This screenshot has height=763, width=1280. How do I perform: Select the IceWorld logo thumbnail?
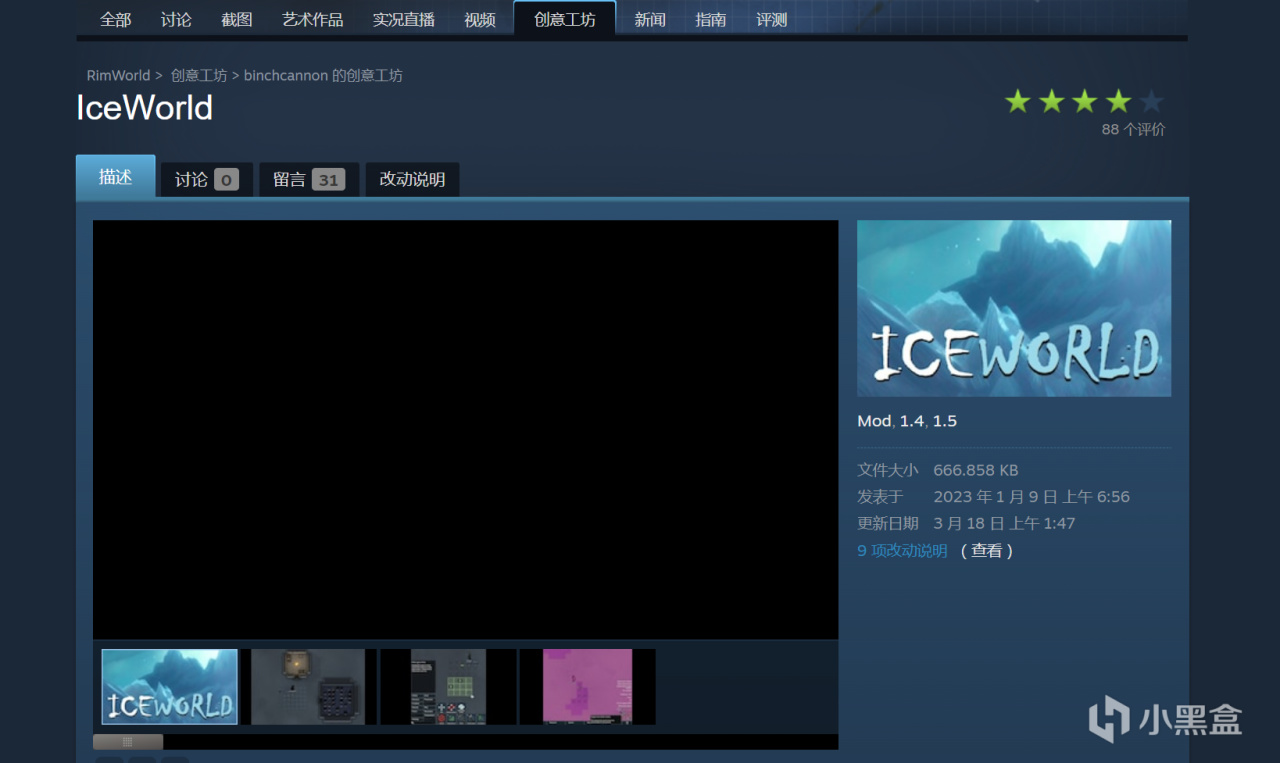(x=170, y=687)
